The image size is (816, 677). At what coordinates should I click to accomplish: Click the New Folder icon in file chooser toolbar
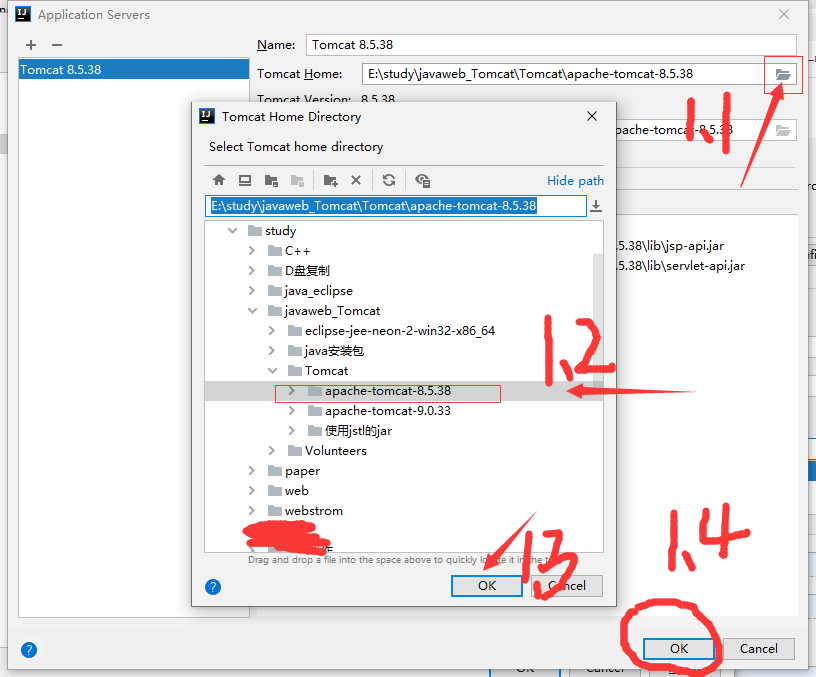[x=330, y=180]
